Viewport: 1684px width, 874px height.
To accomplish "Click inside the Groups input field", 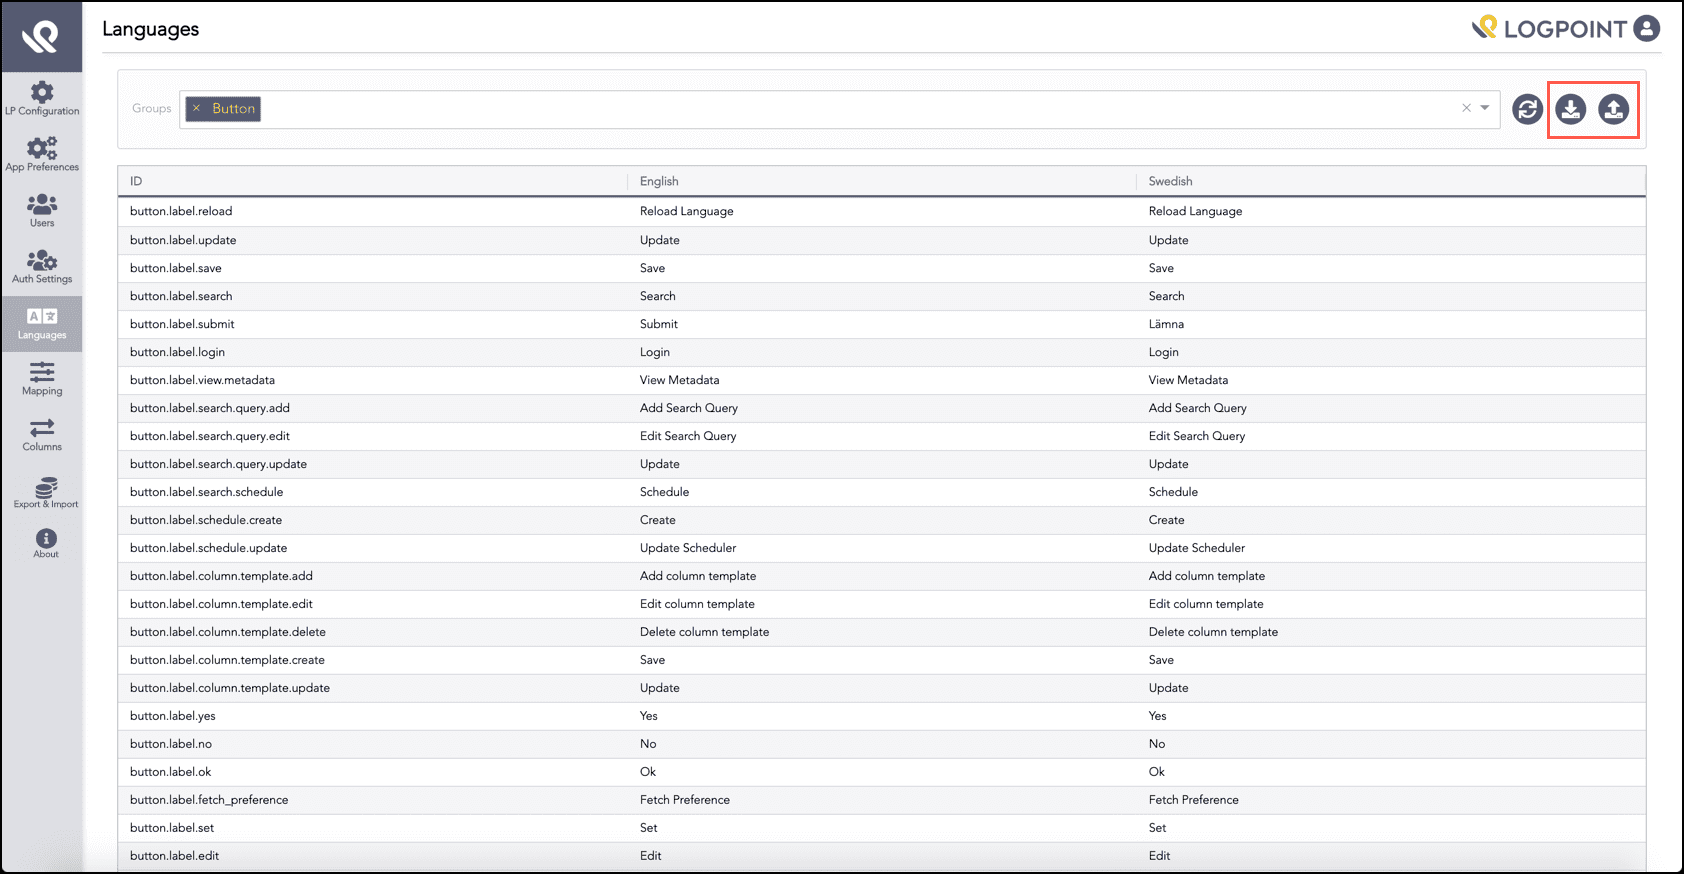I will [800, 109].
